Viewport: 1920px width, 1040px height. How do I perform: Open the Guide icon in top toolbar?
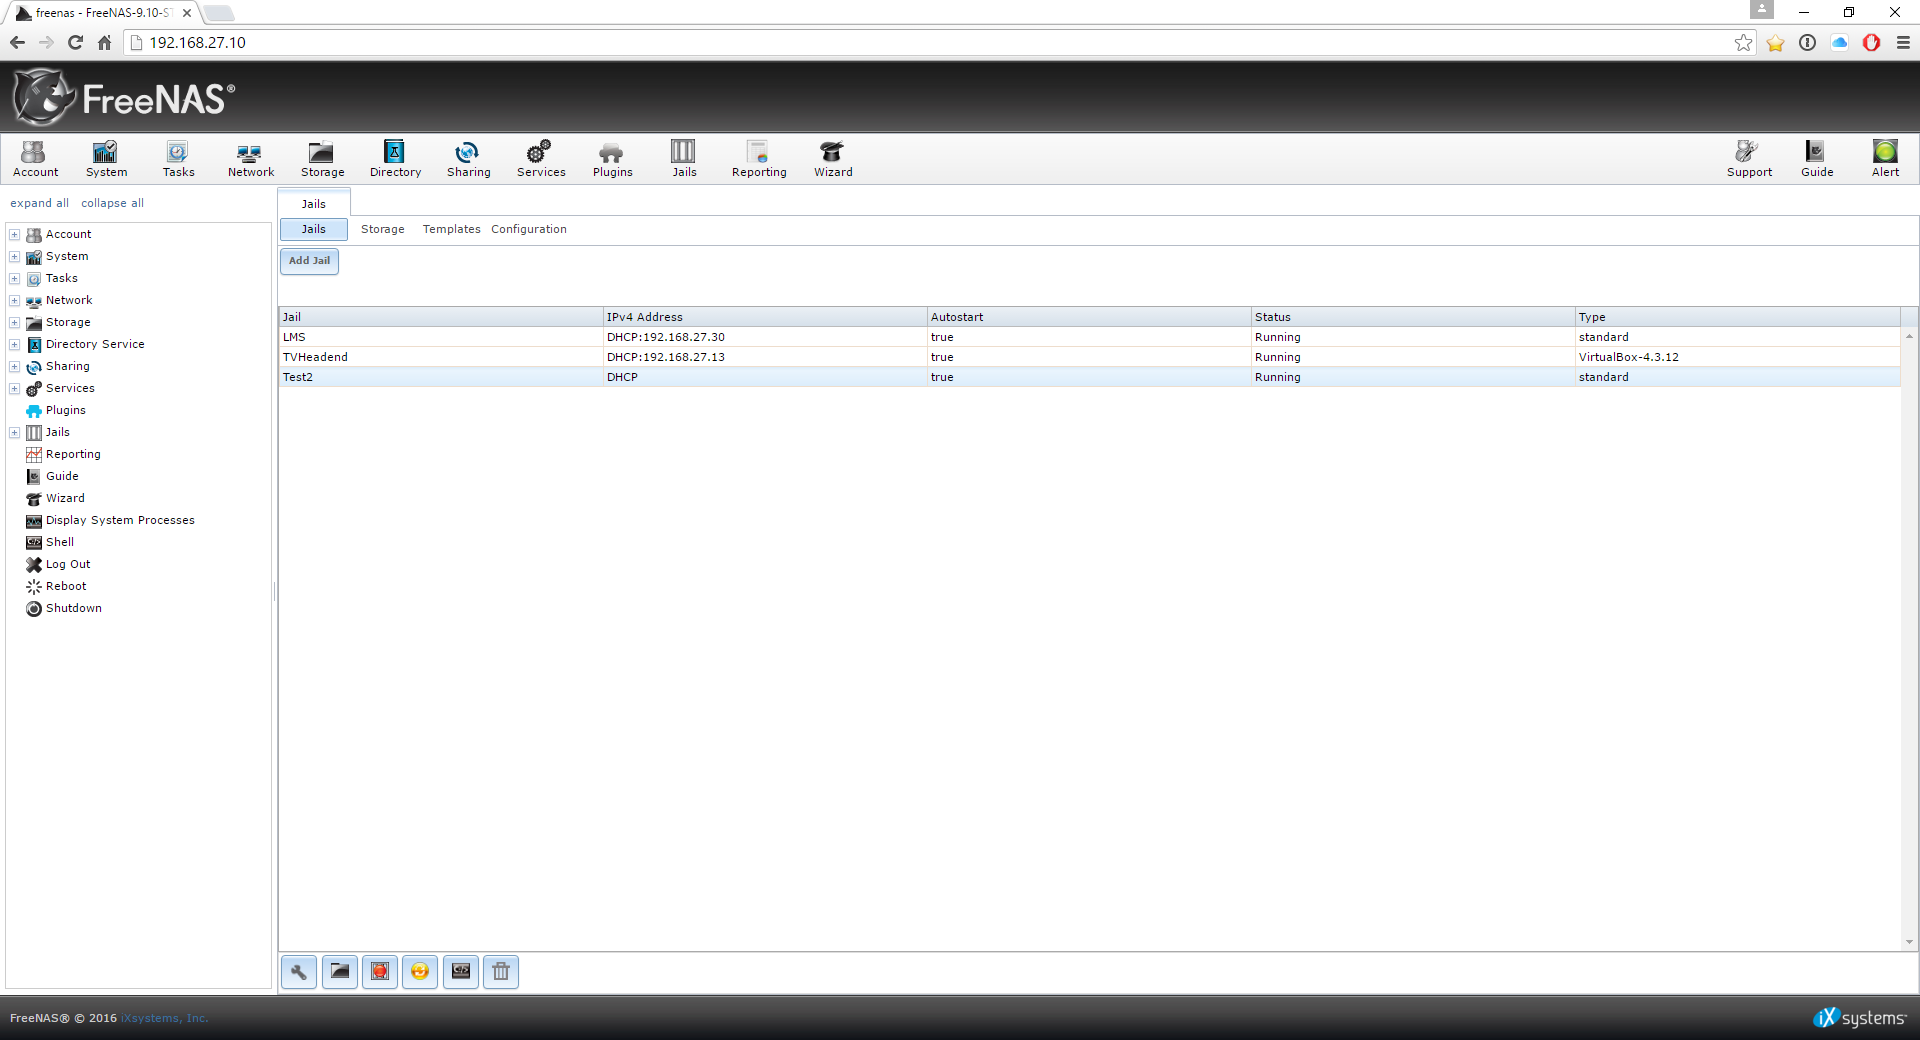(x=1817, y=159)
